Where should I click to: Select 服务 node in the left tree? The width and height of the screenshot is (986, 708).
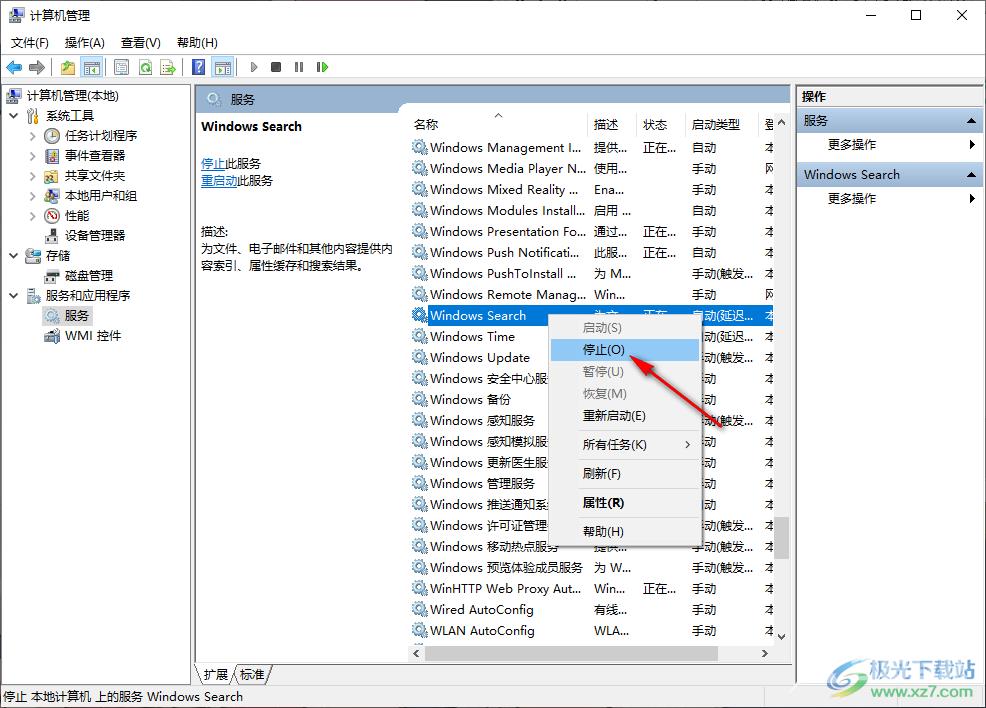tap(76, 316)
